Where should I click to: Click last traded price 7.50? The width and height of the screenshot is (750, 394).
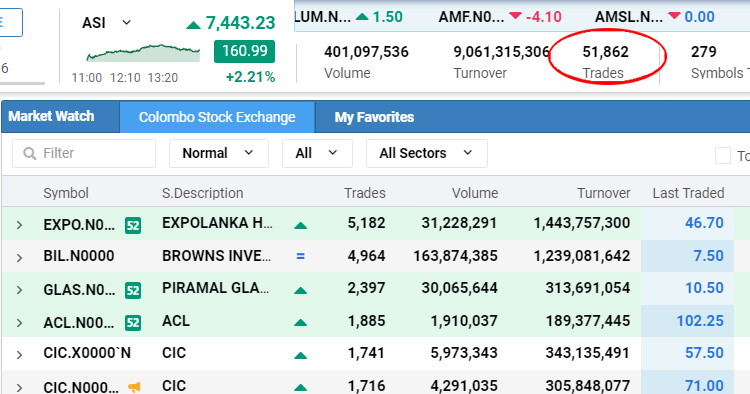click(708, 256)
